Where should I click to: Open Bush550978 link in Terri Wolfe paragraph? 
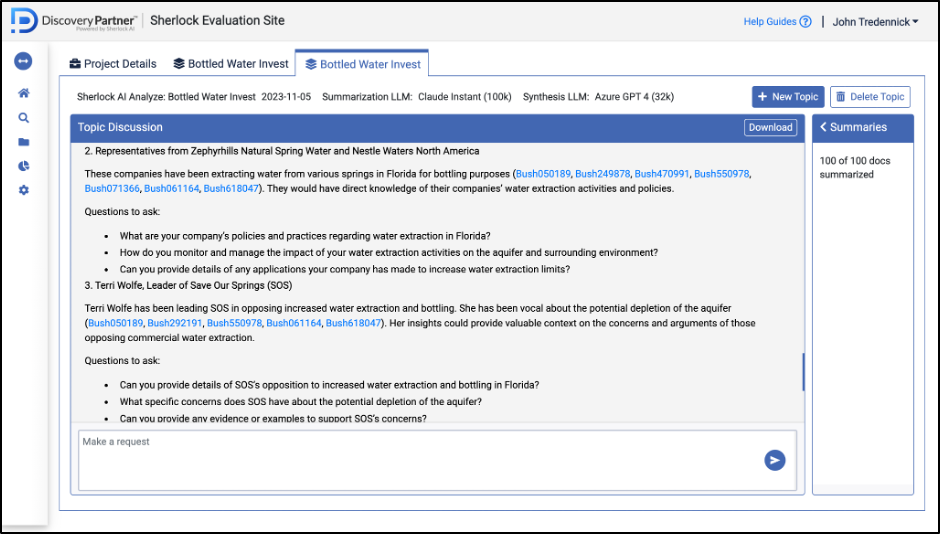point(234,323)
